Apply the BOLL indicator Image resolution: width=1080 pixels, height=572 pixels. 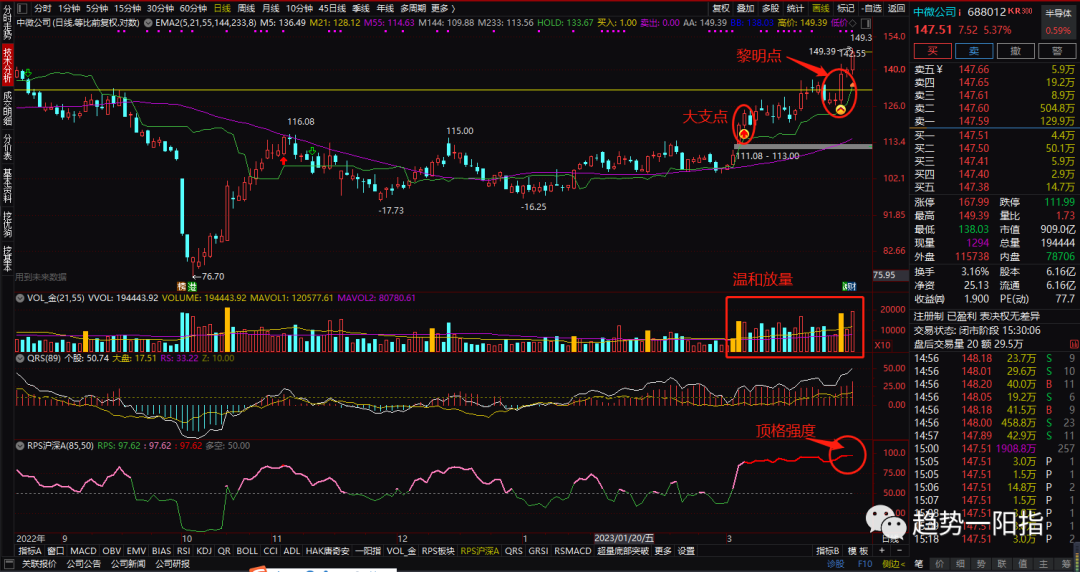pyautogui.click(x=247, y=551)
